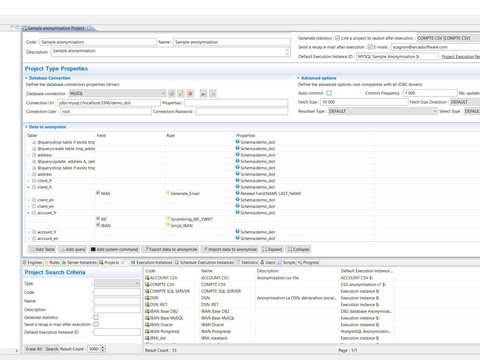Click the minimize view icon beside the editor tab
The height and width of the screenshot is (360, 480).
[x=12, y=27]
